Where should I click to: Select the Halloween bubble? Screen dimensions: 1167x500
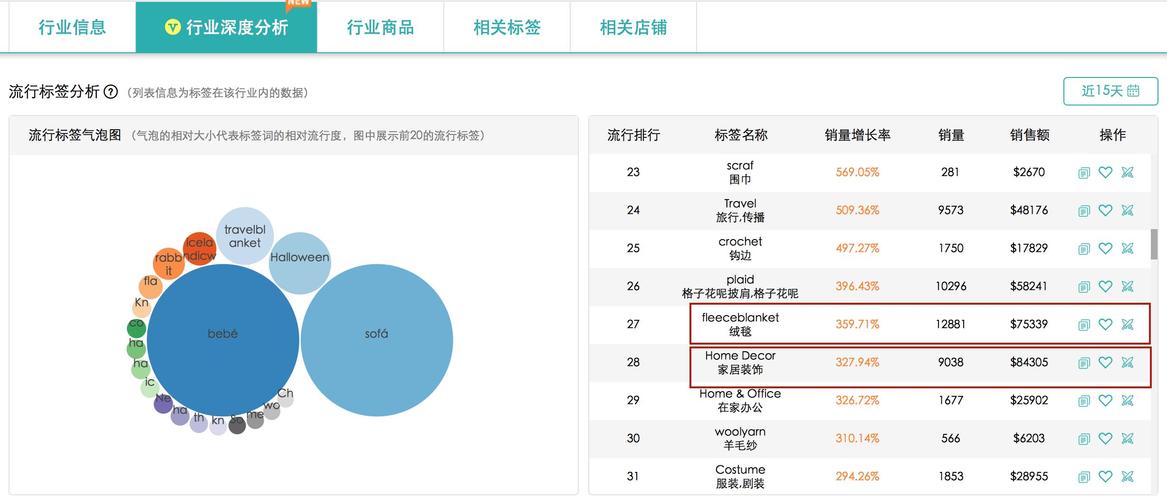300,263
